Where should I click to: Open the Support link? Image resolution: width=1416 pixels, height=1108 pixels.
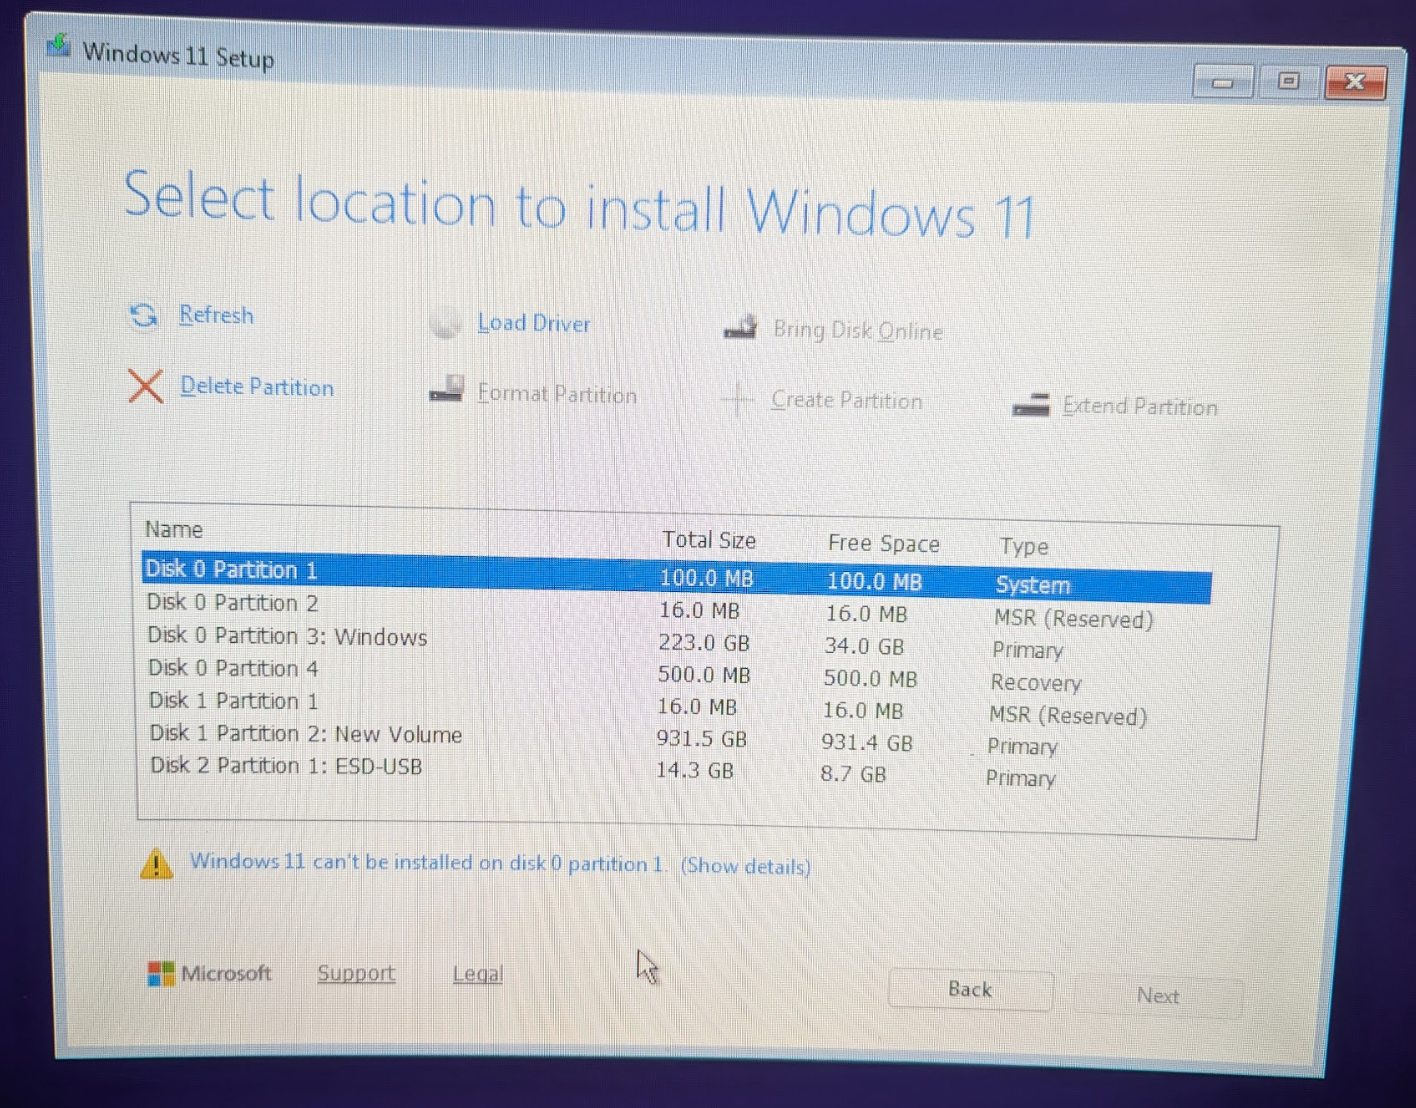tap(356, 973)
